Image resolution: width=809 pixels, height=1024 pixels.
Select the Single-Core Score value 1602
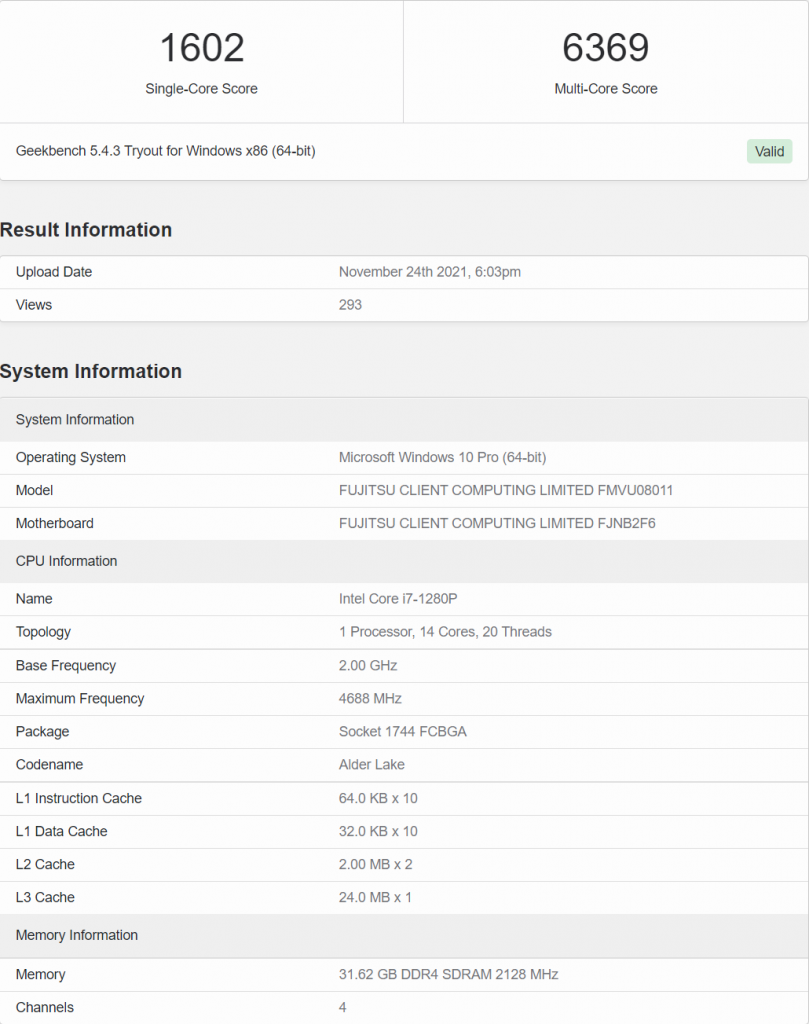click(x=201, y=47)
